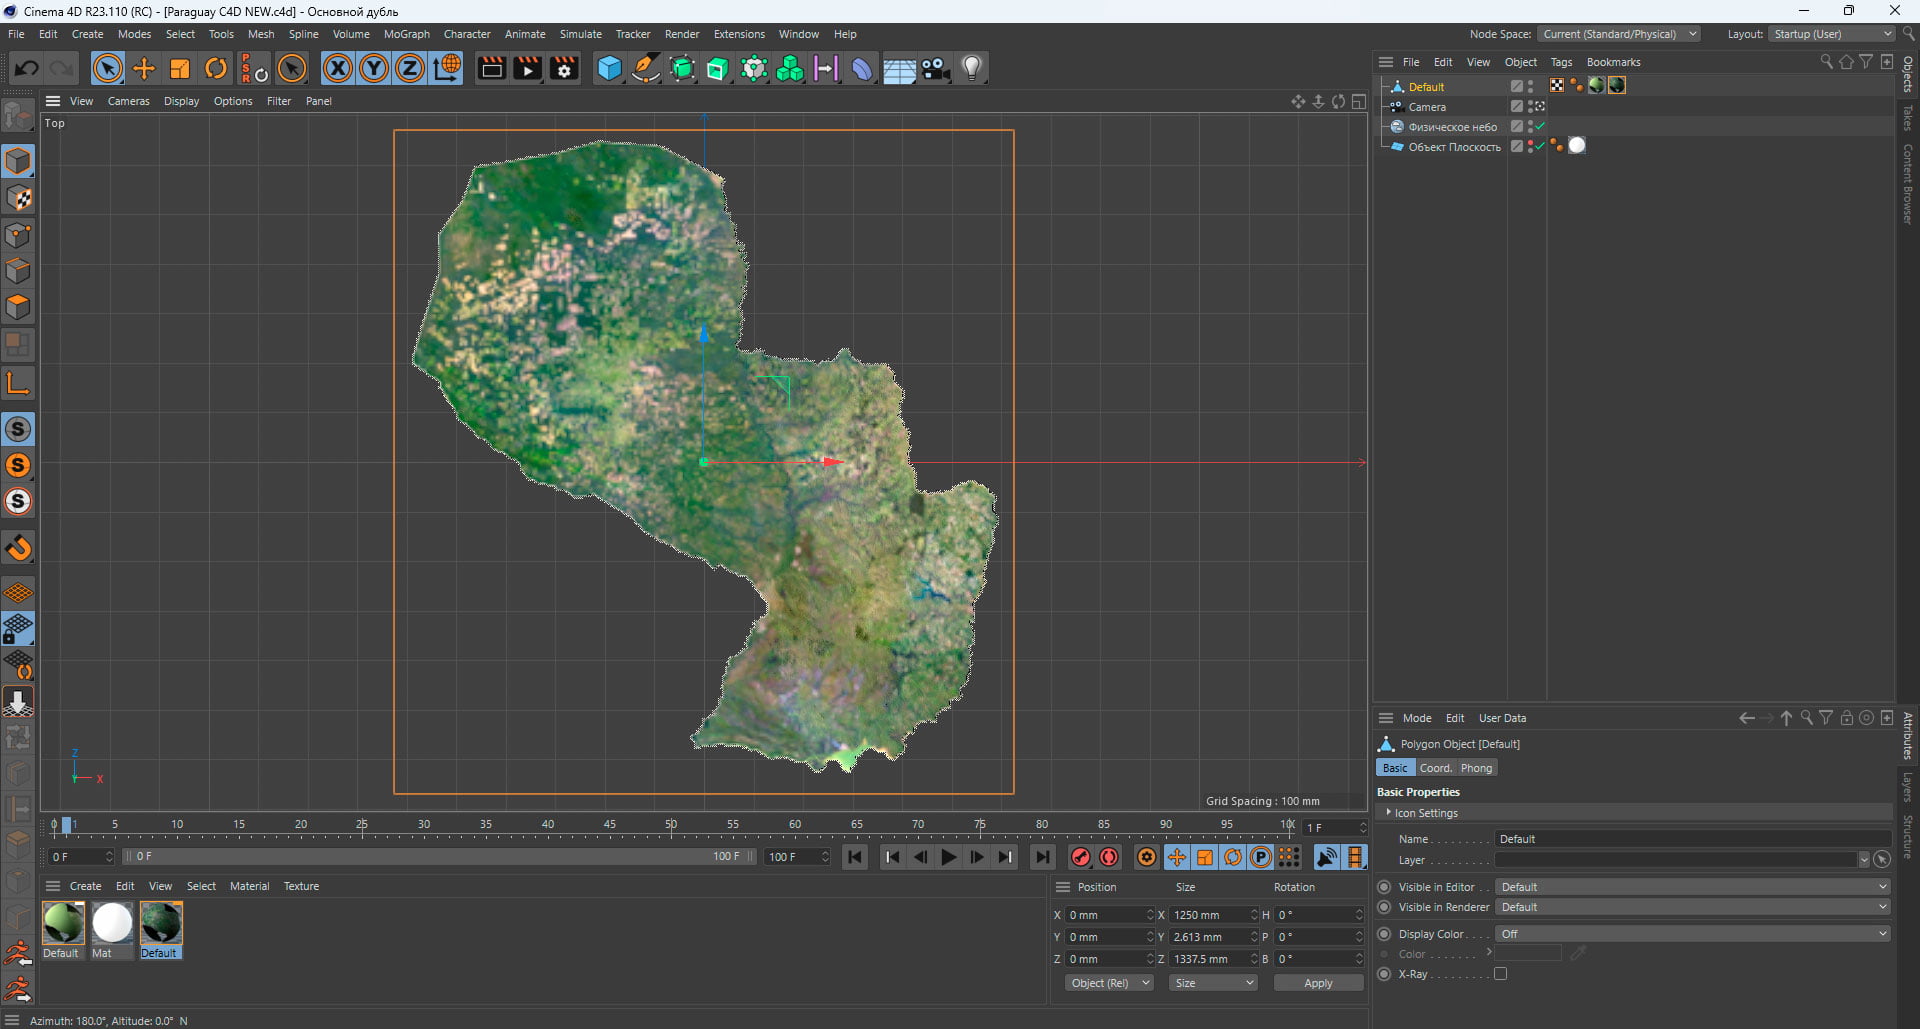
Task: Enable the X-Ray checkbox
Action: pyautogui.click(x=1500, y=974)
